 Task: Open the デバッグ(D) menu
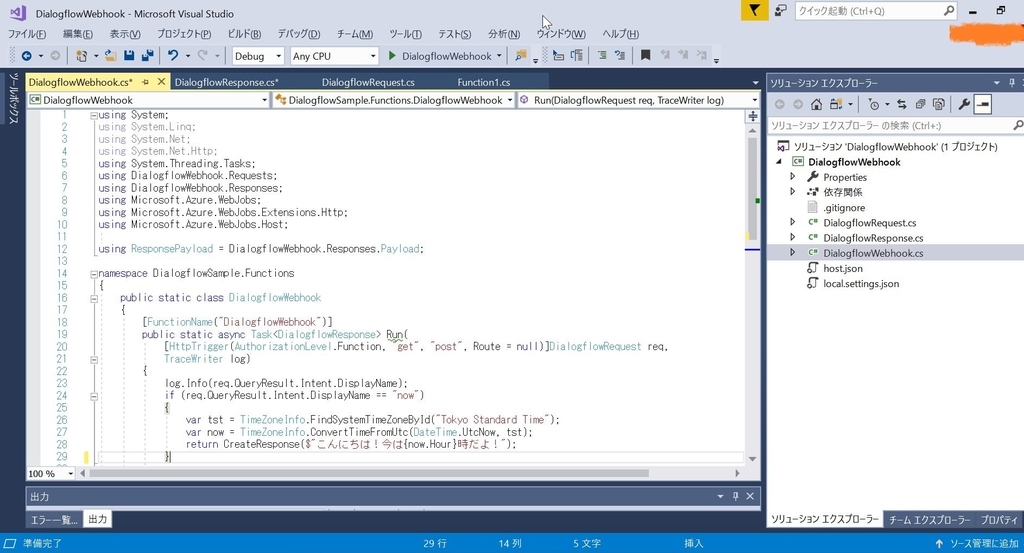(x=298, y=34)
